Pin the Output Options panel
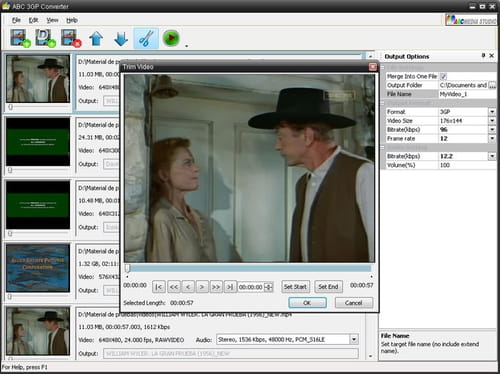Screen dimensions: 500x374 [x=483, y=56]
